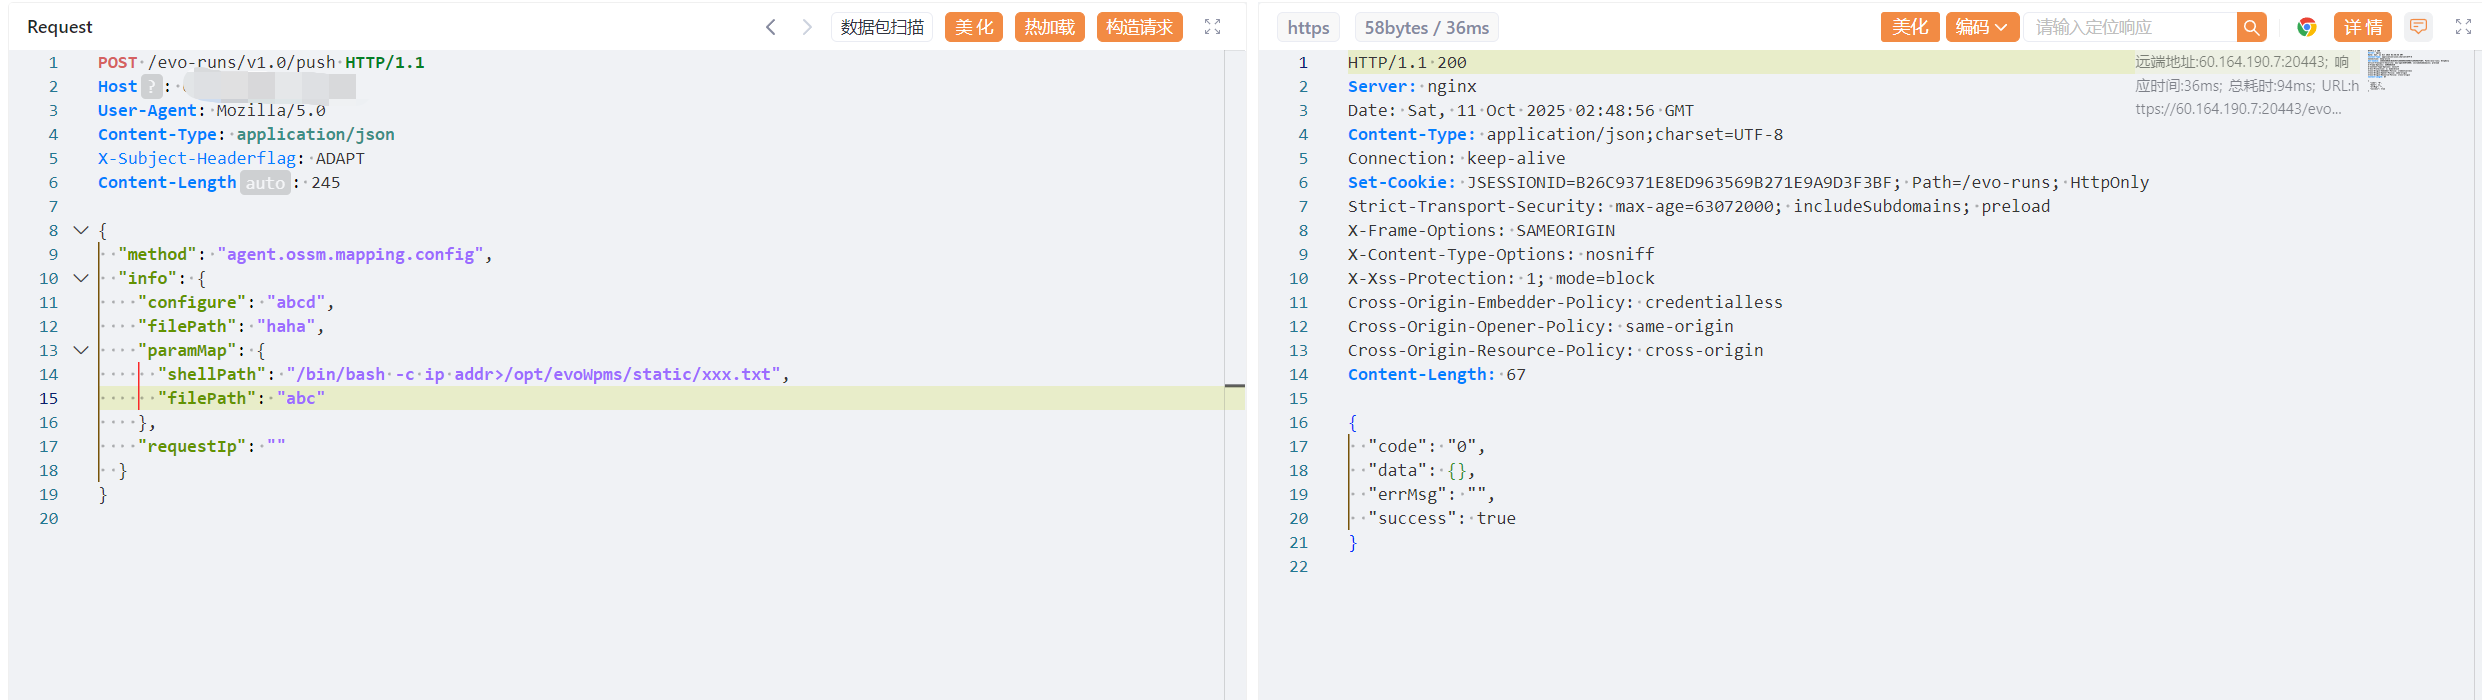
Task: Open the 编码 encoding dropdown
Action: pyautogui.click(x=1981, y=27)
